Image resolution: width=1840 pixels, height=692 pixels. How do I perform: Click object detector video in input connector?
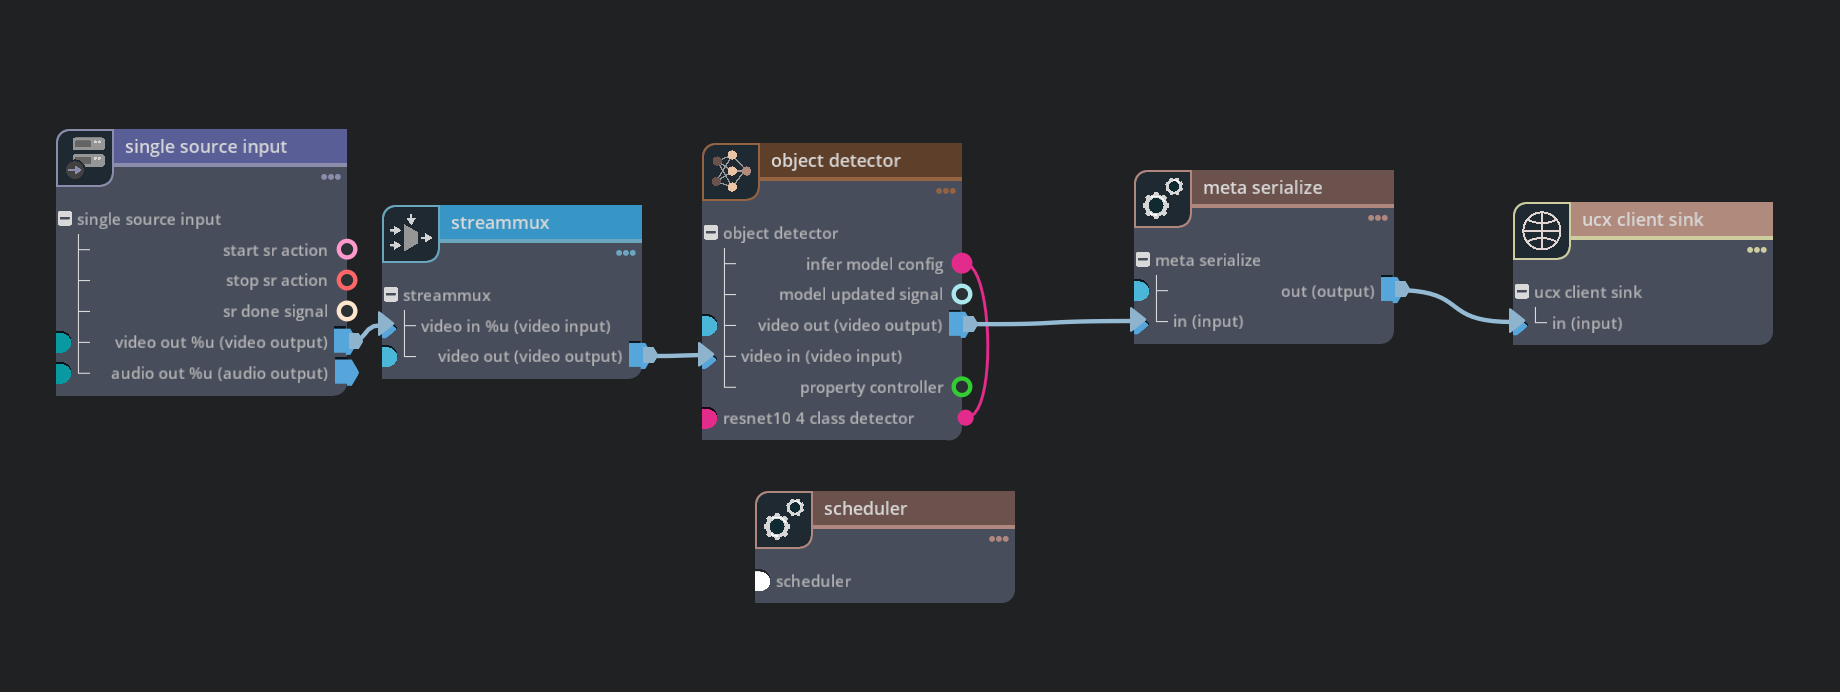707,355
